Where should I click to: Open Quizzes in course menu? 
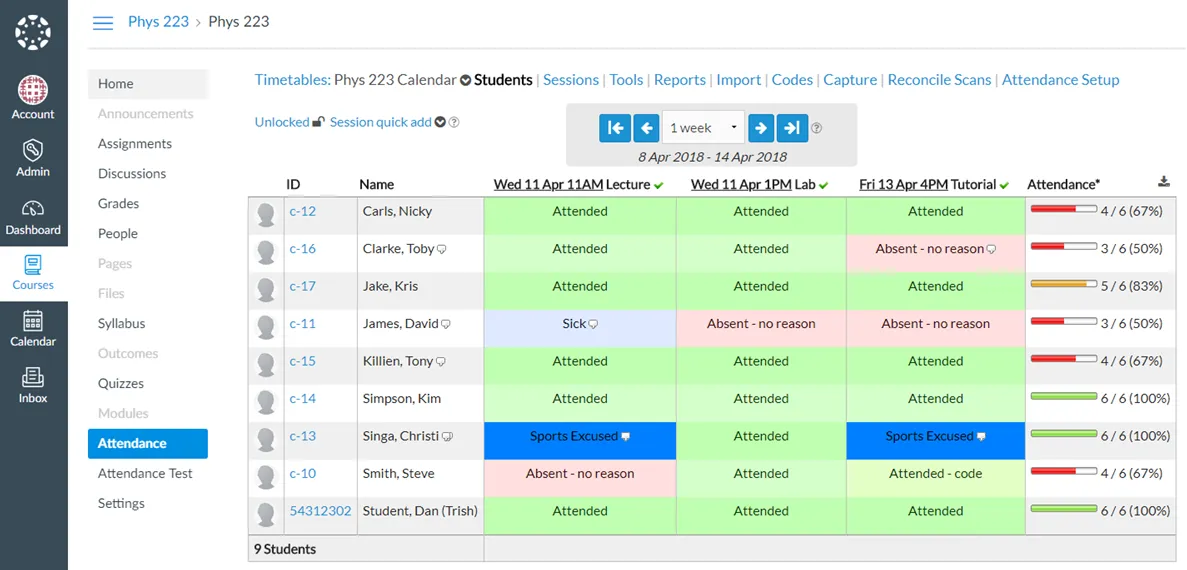point(120,384)
